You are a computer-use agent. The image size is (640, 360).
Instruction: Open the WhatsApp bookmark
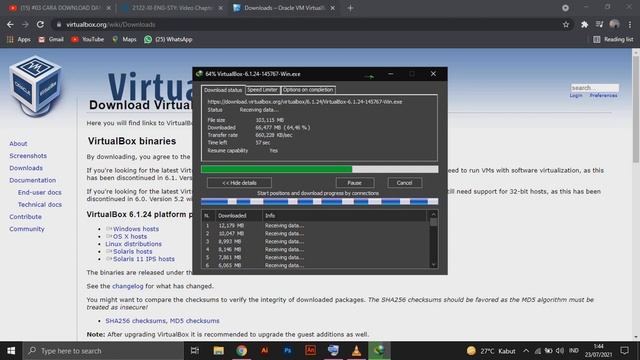click(168, 40)
